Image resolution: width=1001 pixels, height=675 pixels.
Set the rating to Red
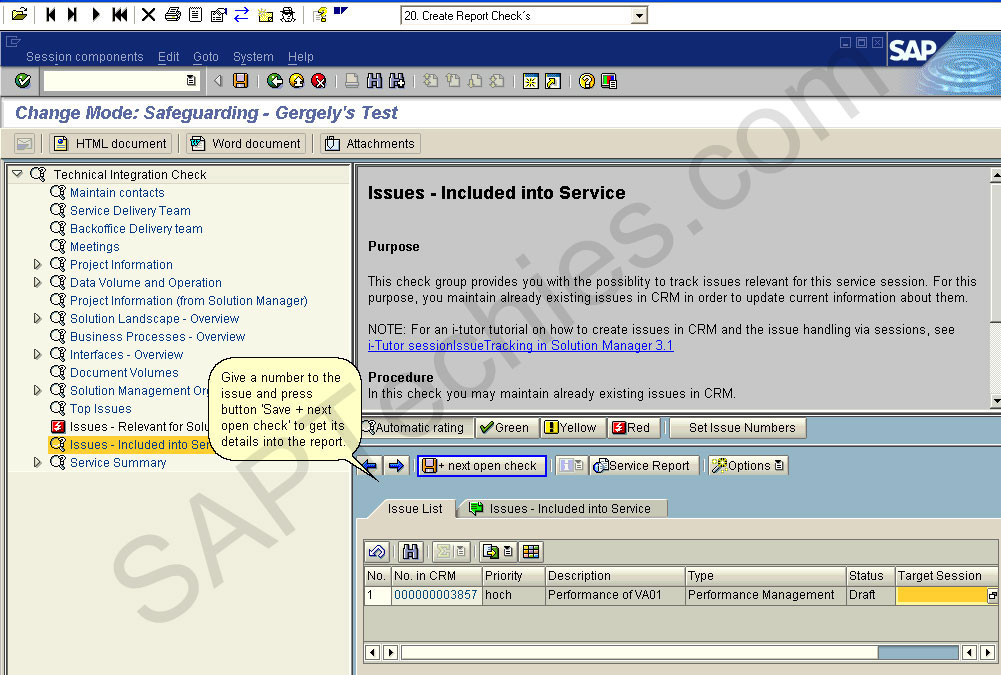click(633, 428)
